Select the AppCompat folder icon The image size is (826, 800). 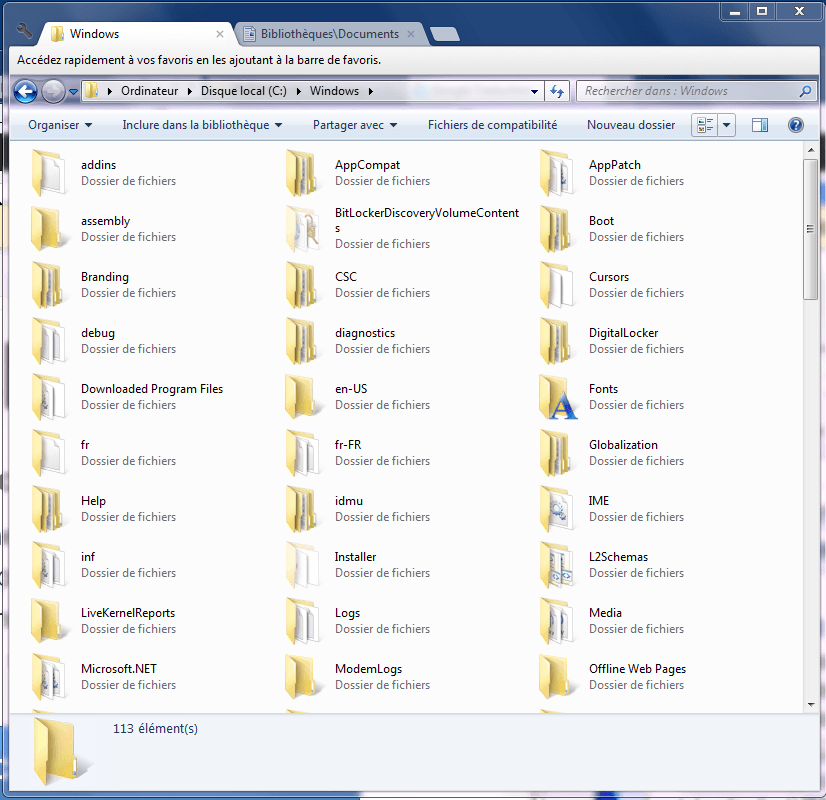[303, 173]
